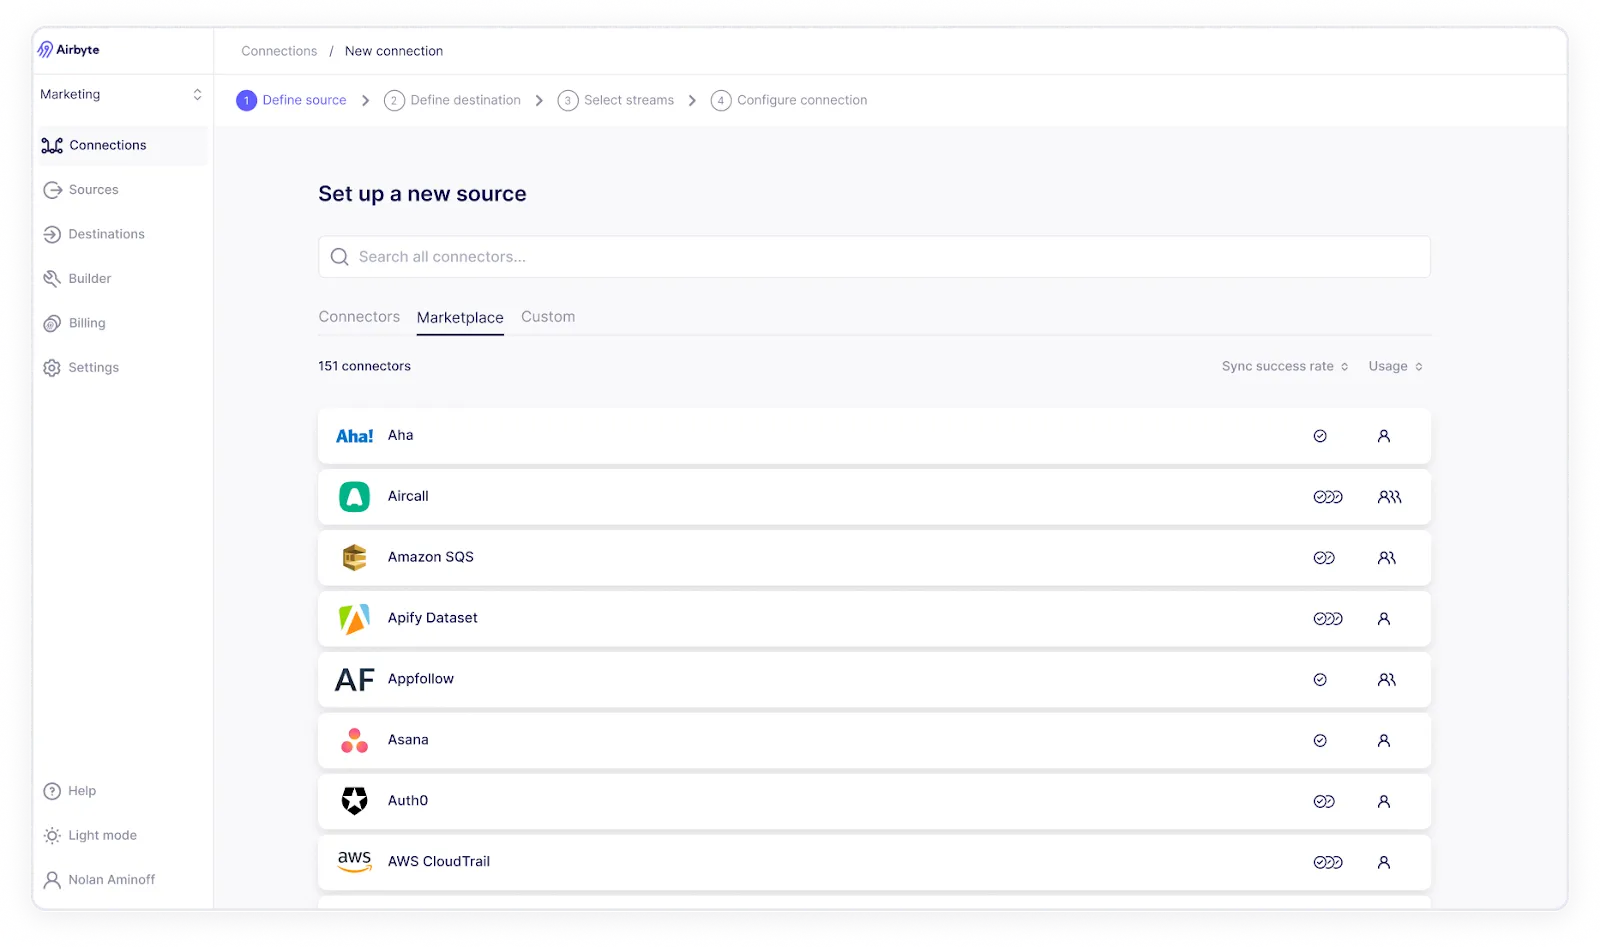The image size is (1600, 947).
Task: Select the AWS CloudTrail connector
Action: [874, 863]
